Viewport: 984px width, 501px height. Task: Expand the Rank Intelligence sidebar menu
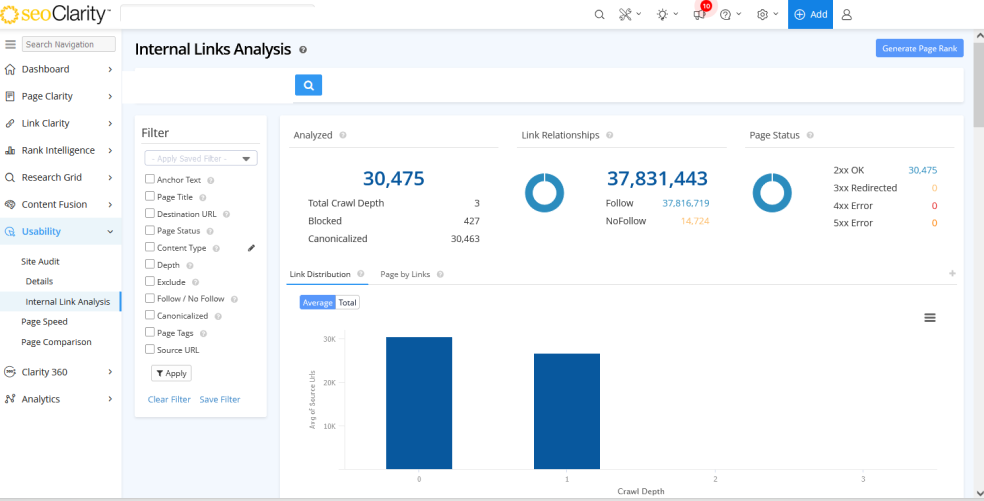coord(60,150)
